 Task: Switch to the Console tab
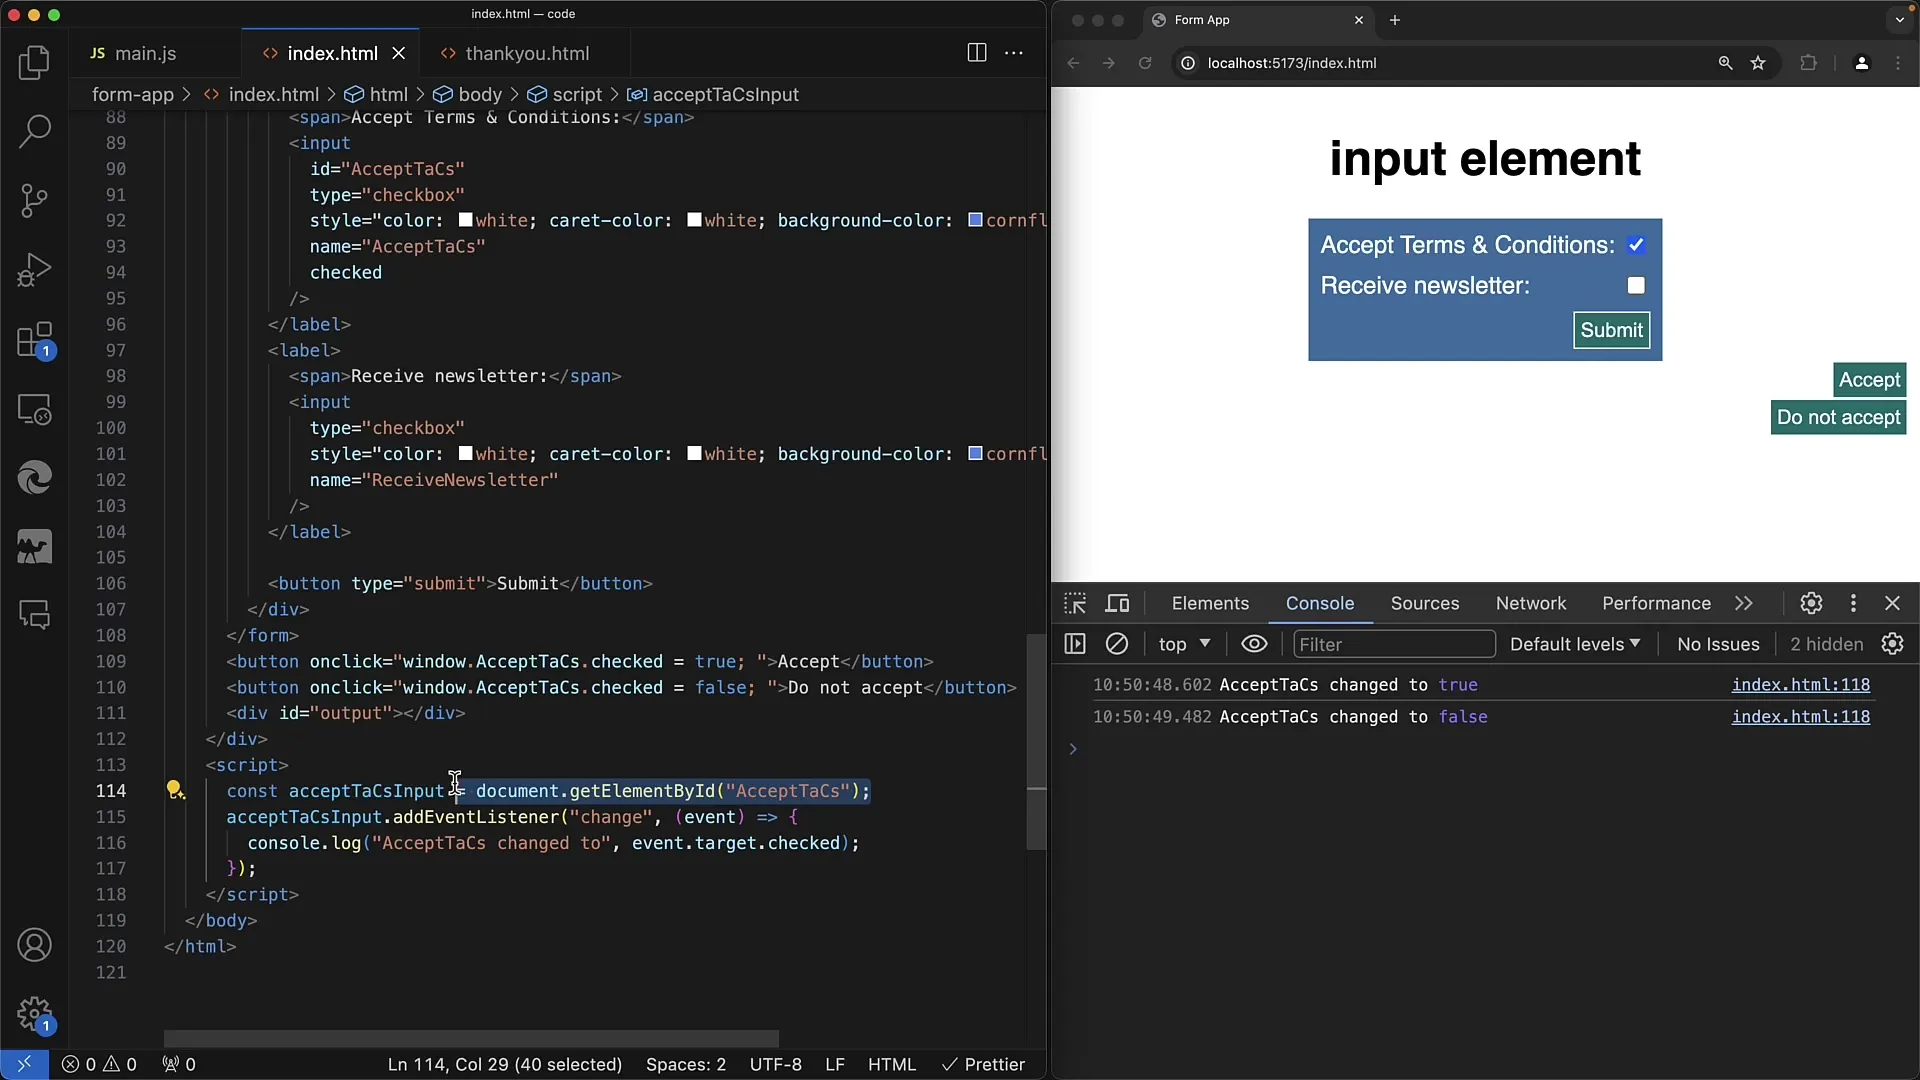click(1321, 603)
